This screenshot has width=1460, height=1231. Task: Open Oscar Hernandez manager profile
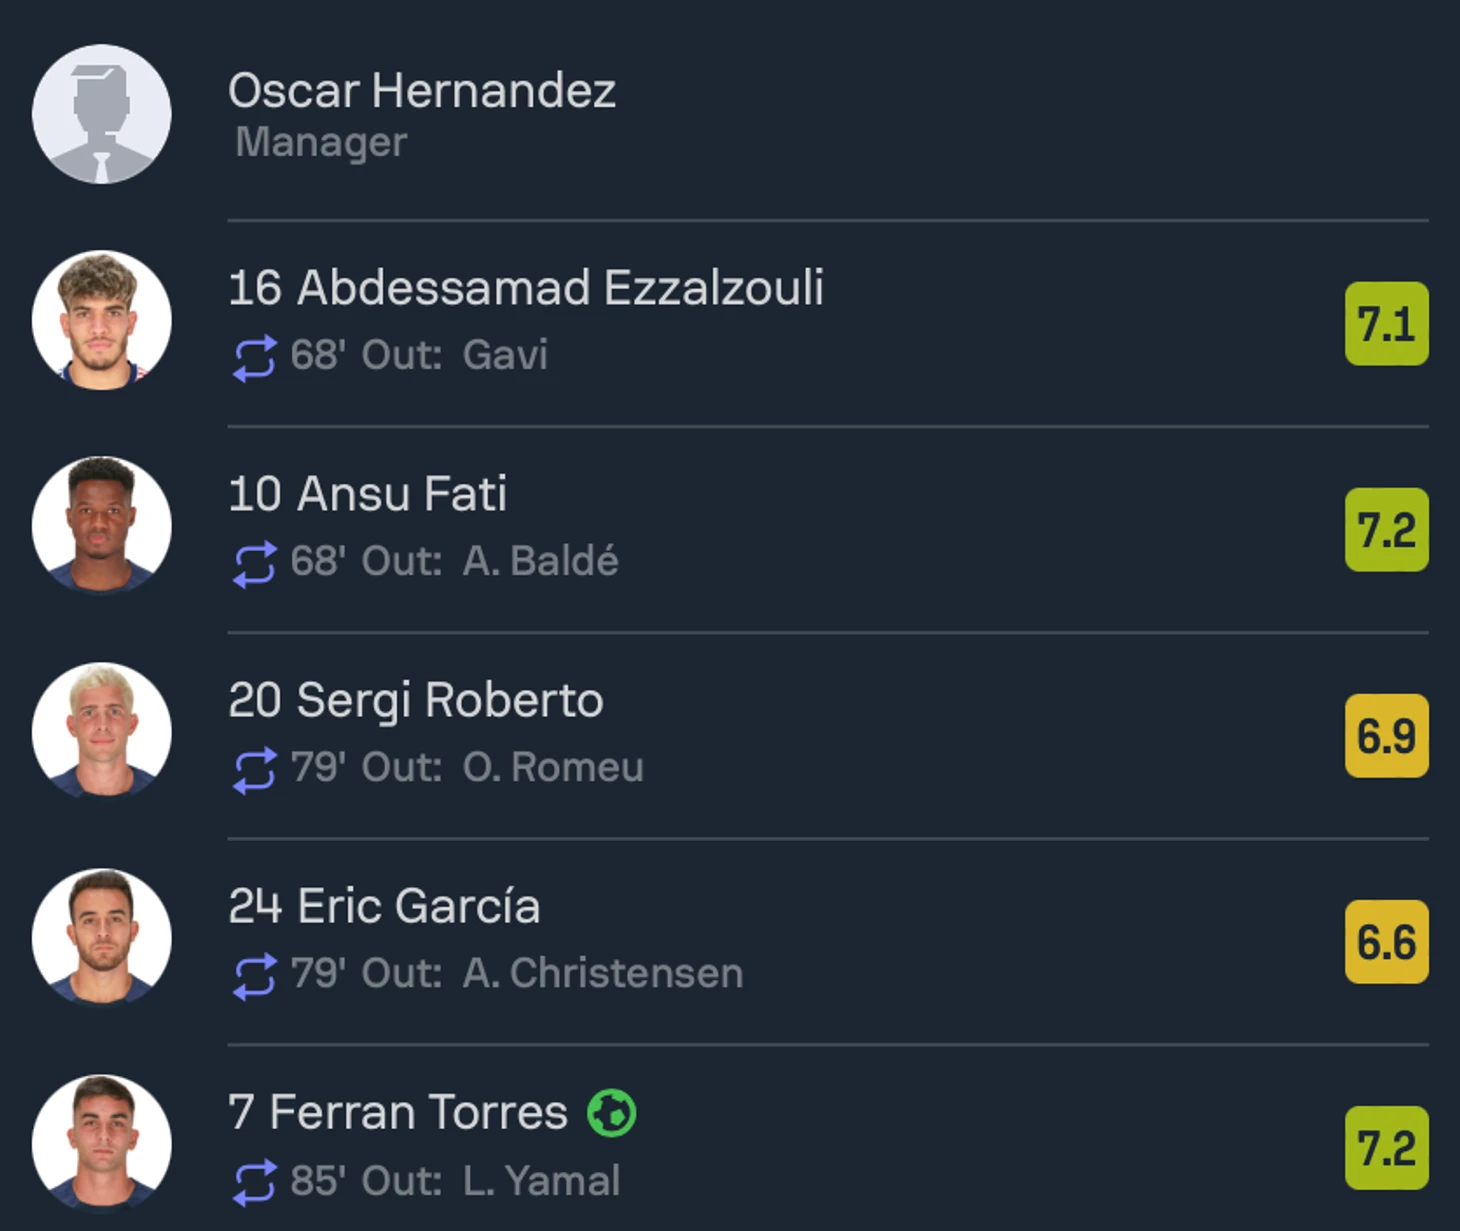point(421,91)
